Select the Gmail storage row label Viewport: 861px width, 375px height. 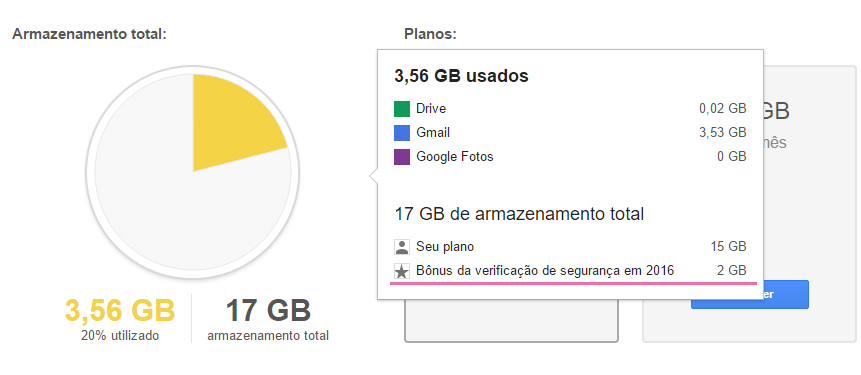point(433,133)
